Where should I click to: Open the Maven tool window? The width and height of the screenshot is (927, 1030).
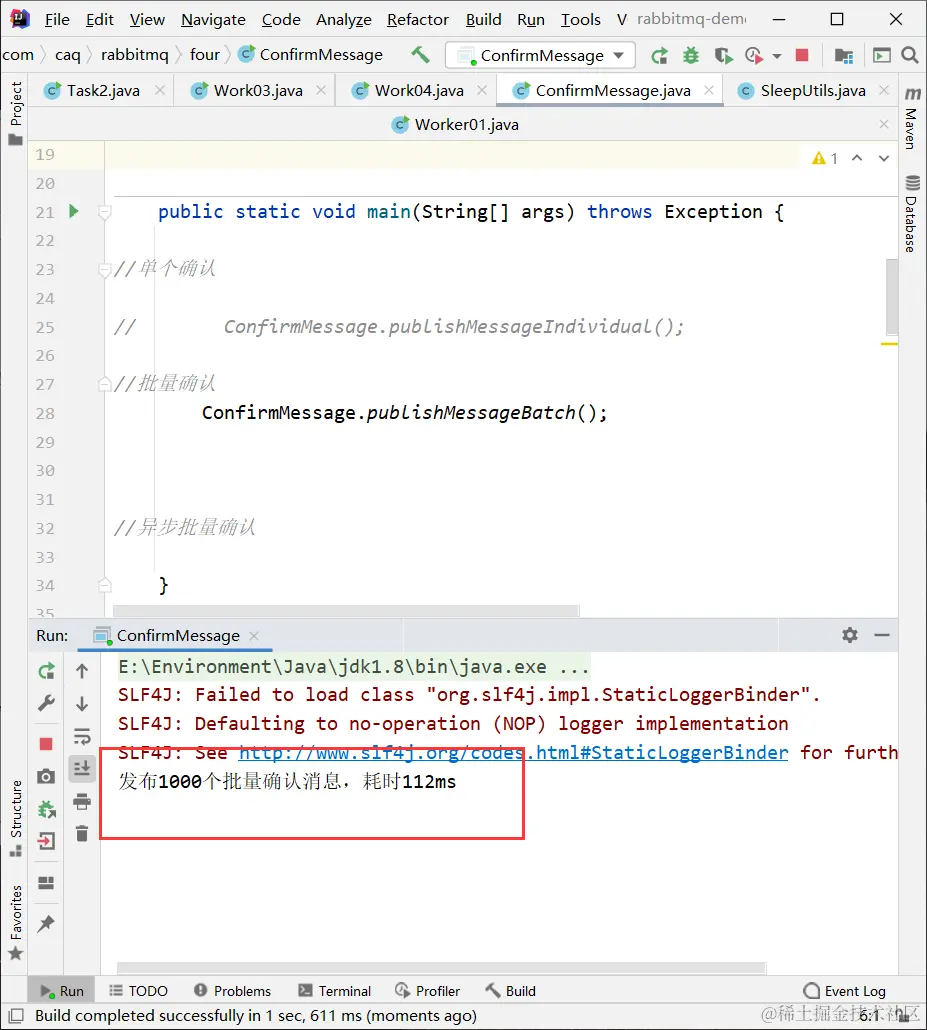[x=911, y=119]
